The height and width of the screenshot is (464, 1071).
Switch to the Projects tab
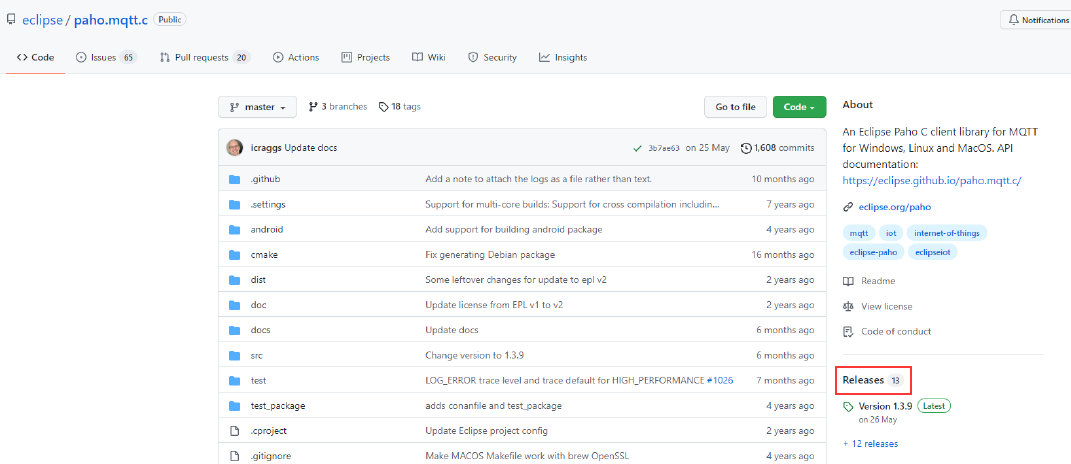coord(365,57)
